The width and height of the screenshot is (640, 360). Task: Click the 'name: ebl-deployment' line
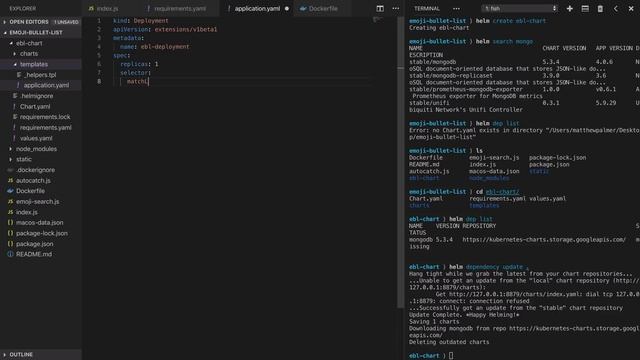pyautogui.click(x=154, y=47)
